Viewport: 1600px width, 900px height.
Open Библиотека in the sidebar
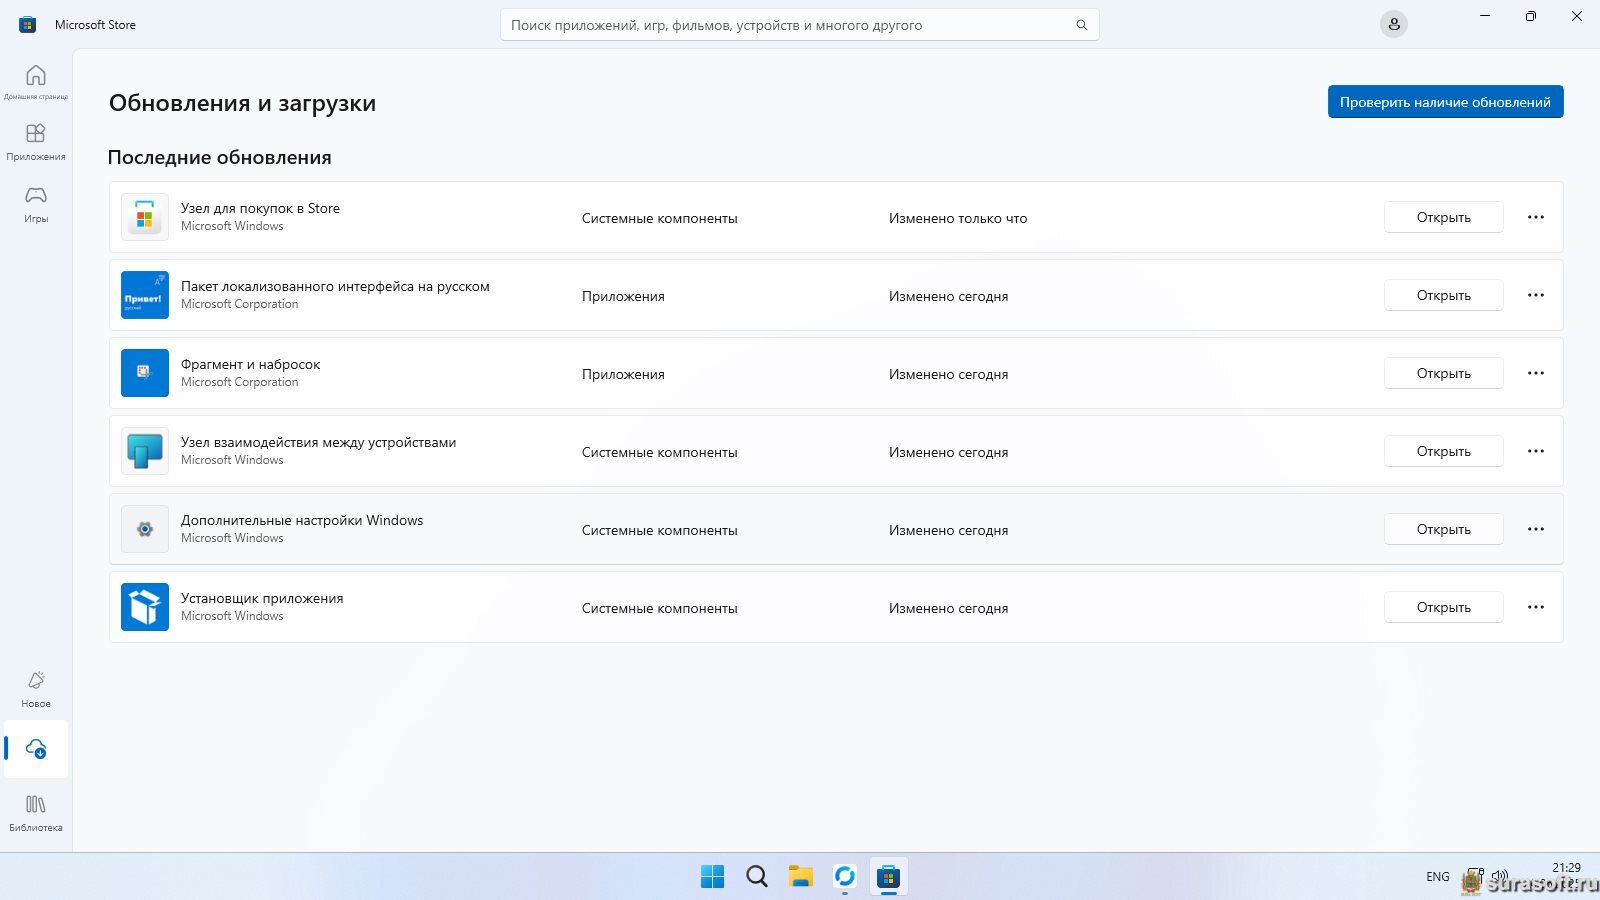(36, 812)
